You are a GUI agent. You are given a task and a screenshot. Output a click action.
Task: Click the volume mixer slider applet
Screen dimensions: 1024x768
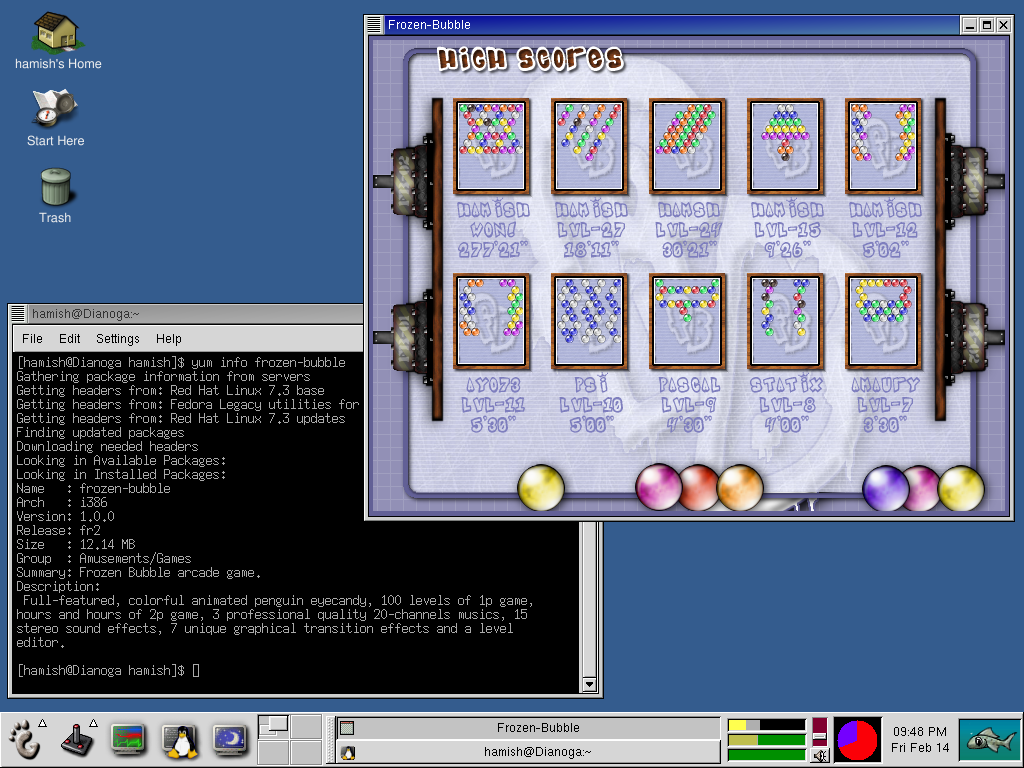[x=820, y=732]
